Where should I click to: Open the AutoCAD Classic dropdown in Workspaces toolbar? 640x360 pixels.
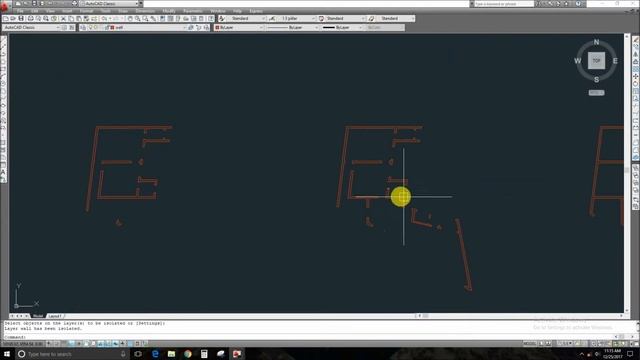pyautogui.click(x=31, y=27)
